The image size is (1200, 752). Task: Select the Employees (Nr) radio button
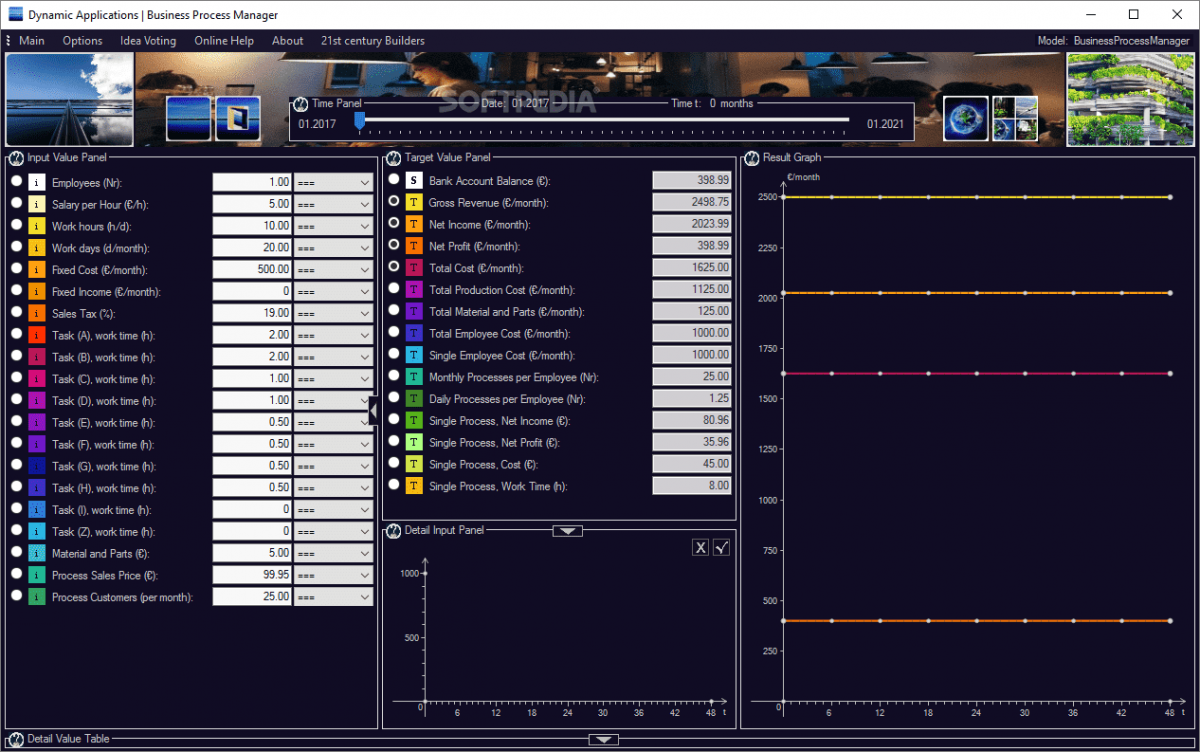[16, 182]
